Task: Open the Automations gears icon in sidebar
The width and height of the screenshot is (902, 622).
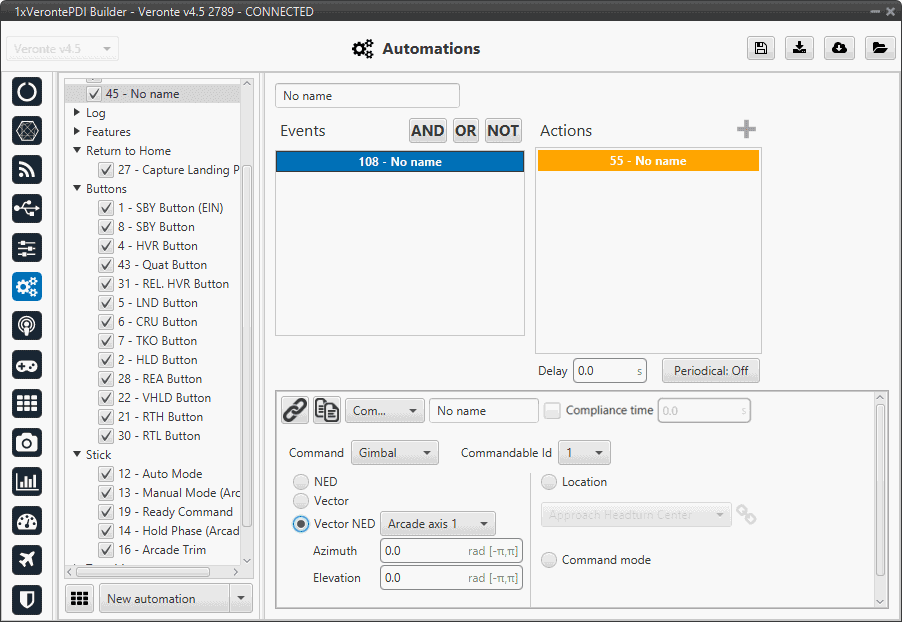Action: (27, 287)
